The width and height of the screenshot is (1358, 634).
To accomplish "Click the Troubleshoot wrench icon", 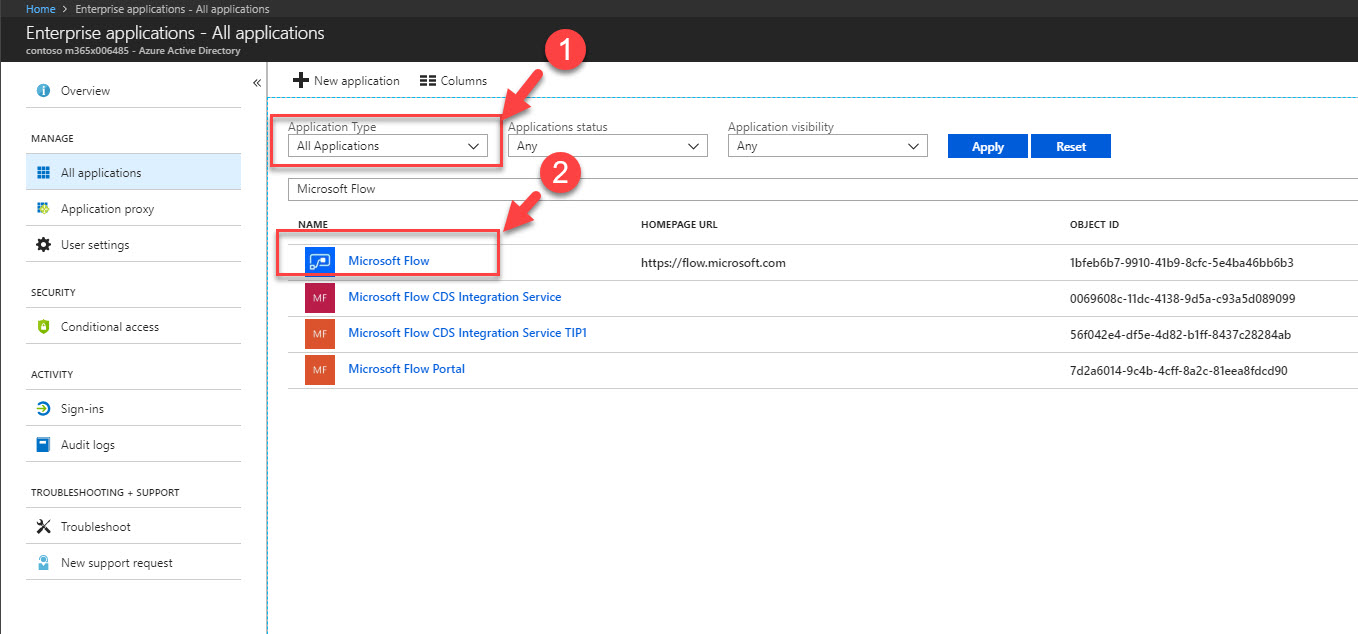I will [x=43, y=527].
